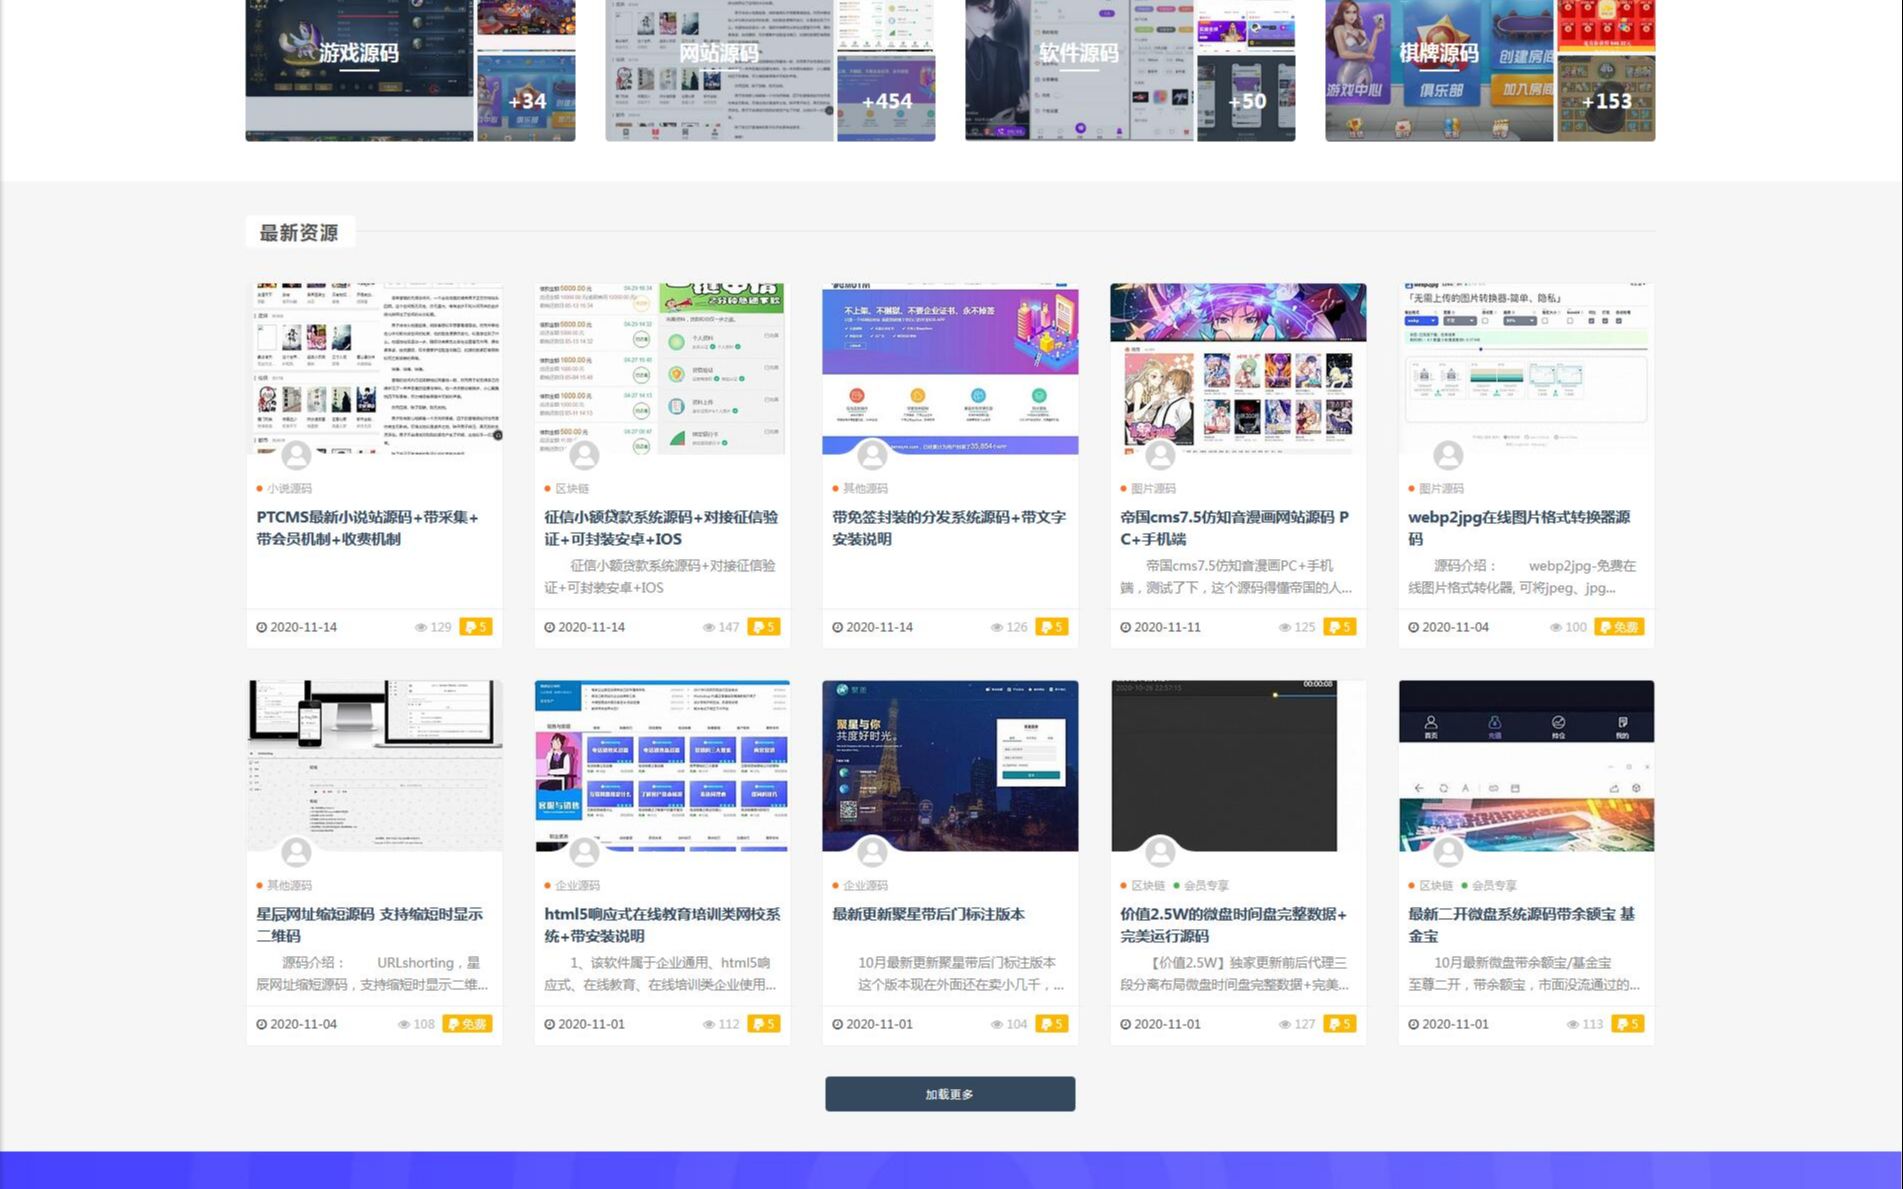
Task: Click the author avatar on 星辰网址缩短源码 card
Action: (x=296, y=852)
